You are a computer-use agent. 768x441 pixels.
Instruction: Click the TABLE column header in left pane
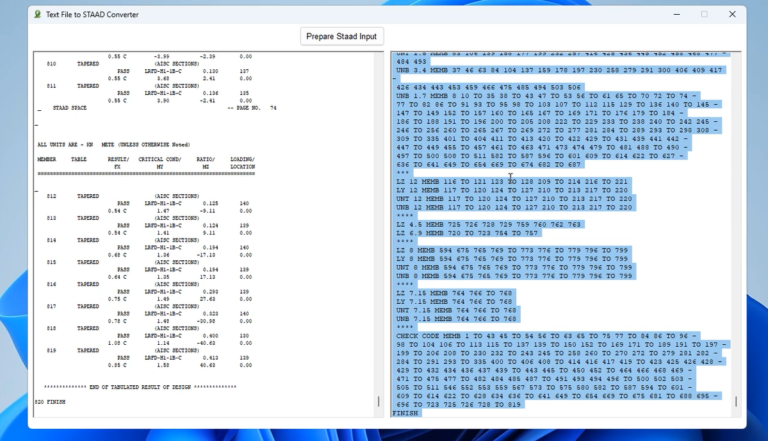[78, 159]
